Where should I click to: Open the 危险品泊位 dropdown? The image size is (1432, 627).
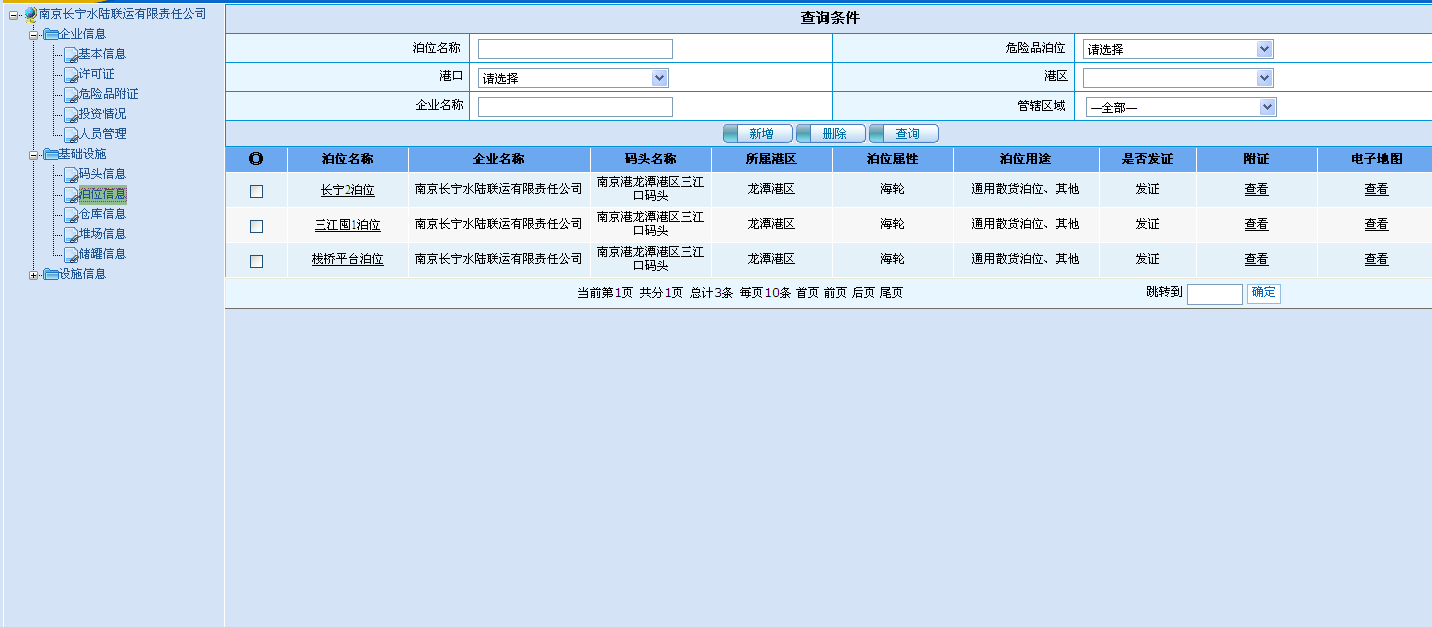click(x=1177, y=49)
